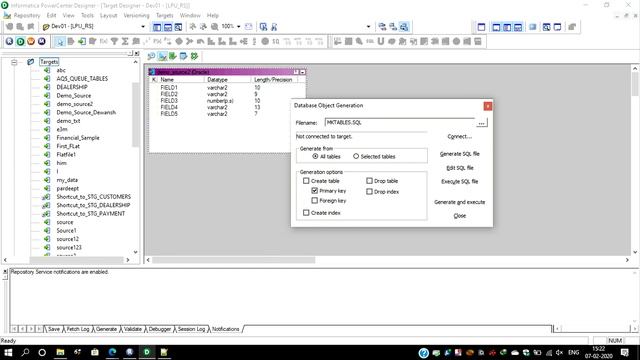The width and height of the screenshot is (640, 360).
Task: Select the DEALERSHIP target in the tree
Action: click(x=72, y=87)
